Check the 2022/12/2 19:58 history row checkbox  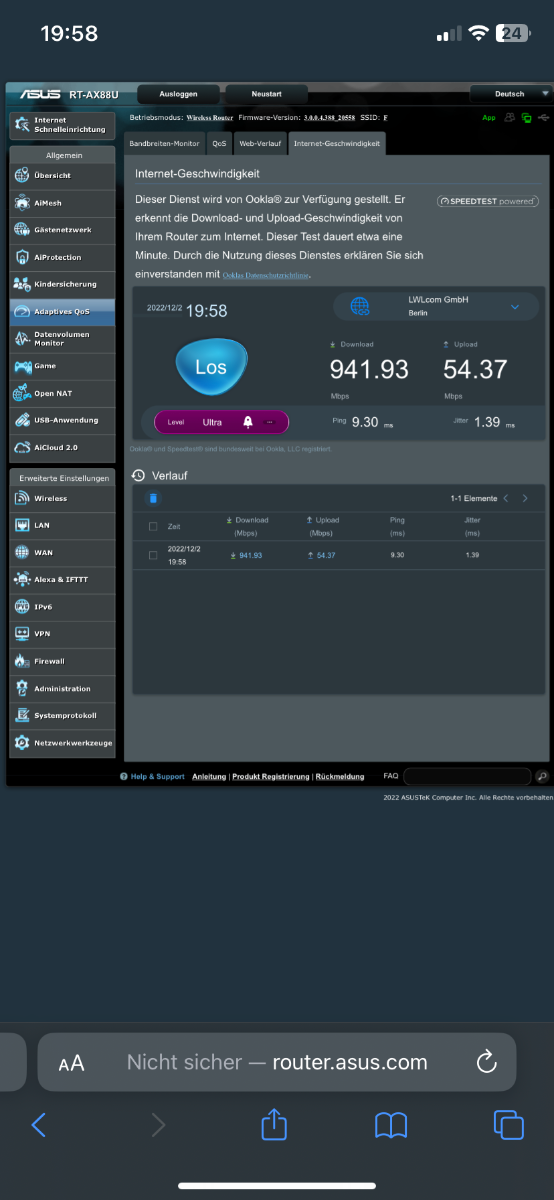(153, 555)
